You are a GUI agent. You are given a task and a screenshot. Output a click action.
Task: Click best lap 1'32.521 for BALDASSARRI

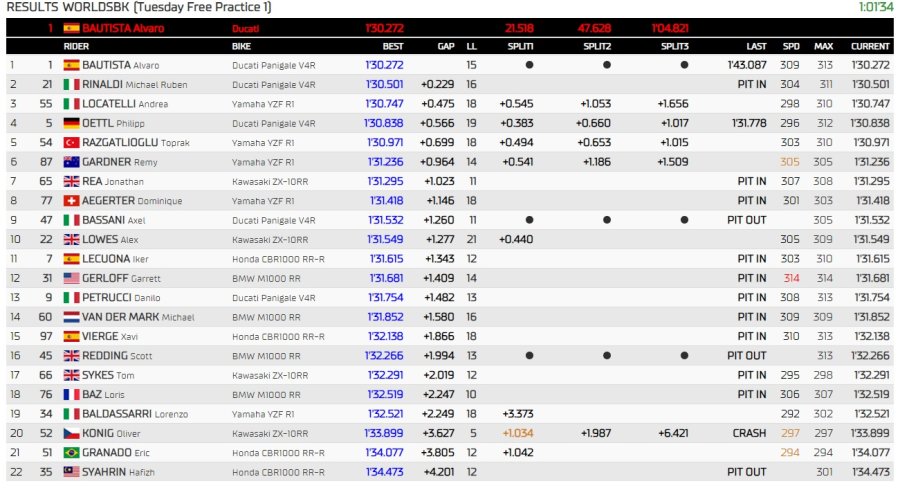coord(385,414)
